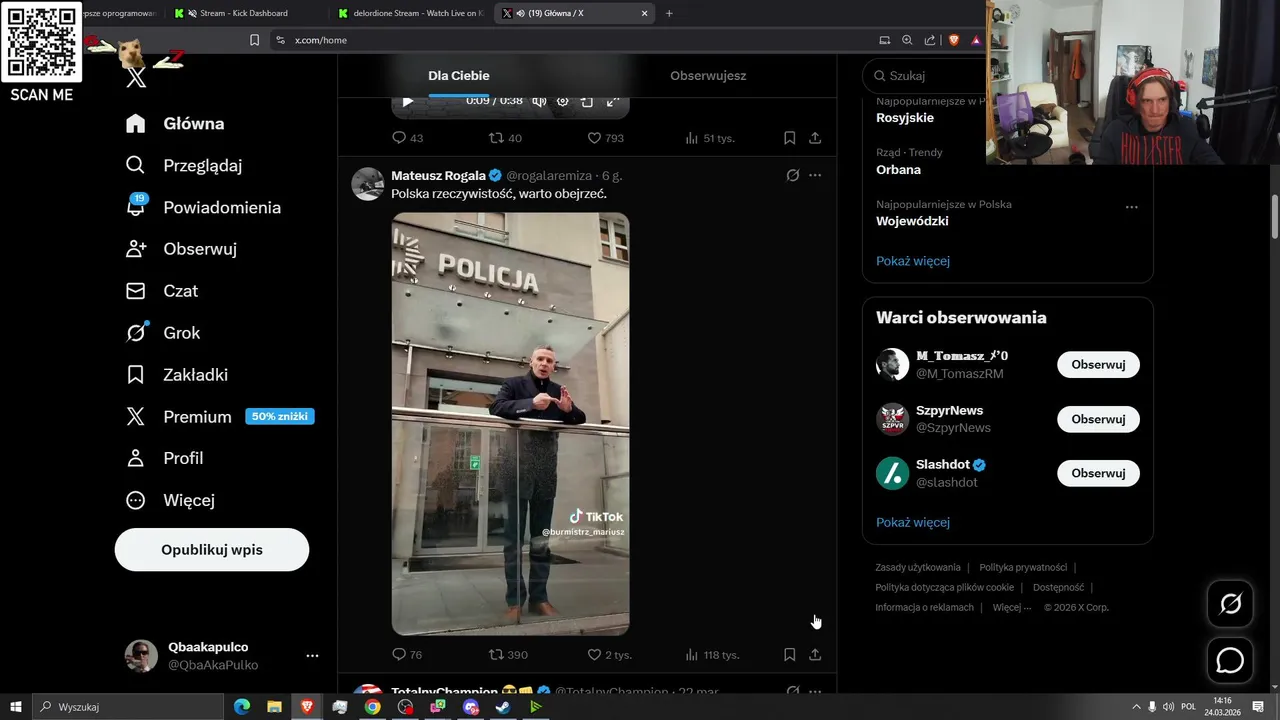Open Premium with 50% zniżki badge

219,417
